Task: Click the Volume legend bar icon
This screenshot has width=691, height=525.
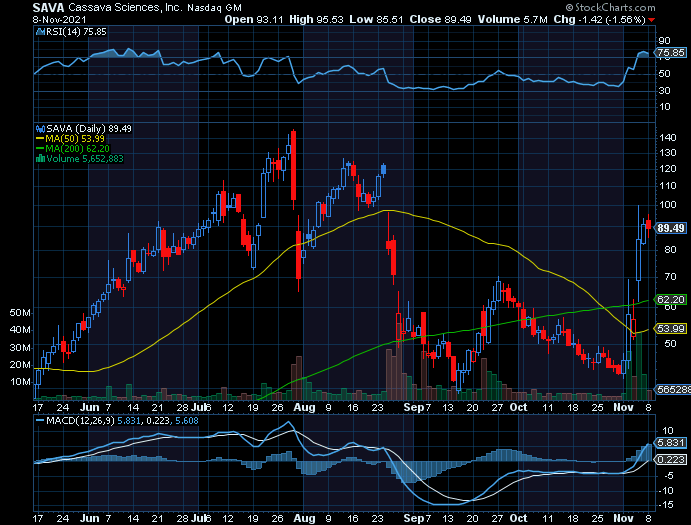Action: point(40,159)
